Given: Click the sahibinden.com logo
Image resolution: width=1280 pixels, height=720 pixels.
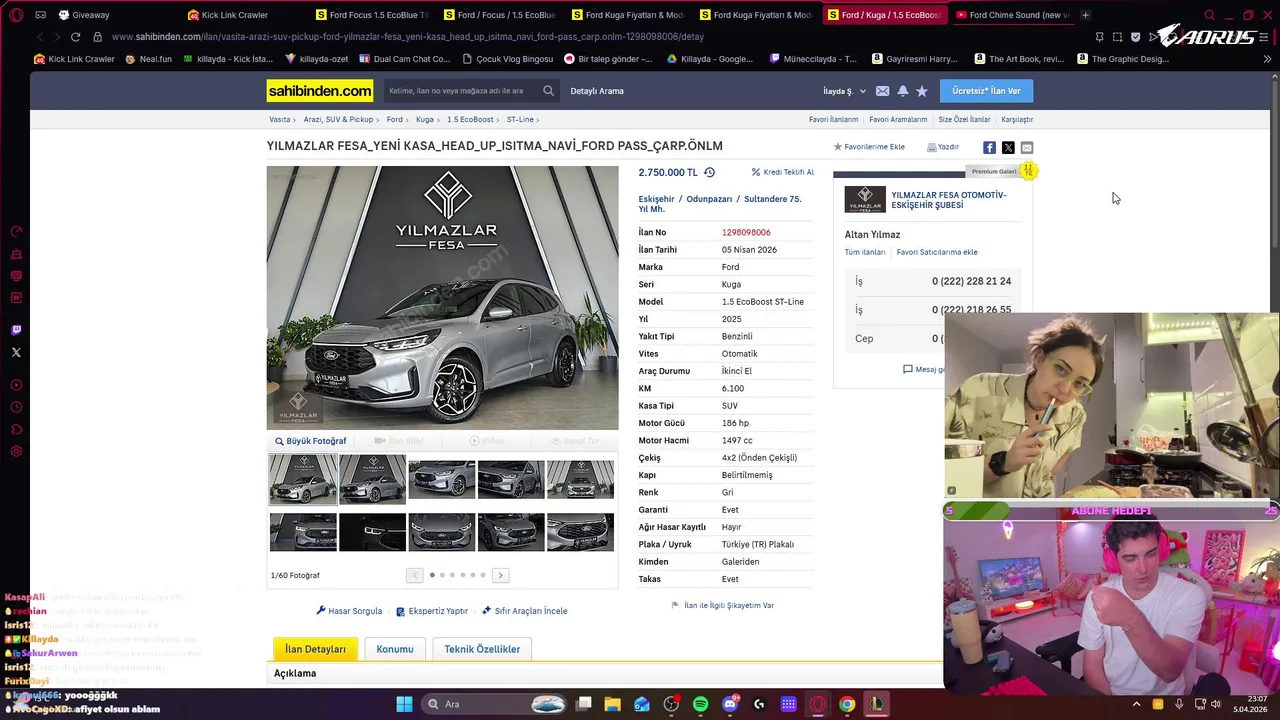Looking at the screenshot, I should [320, 91].
